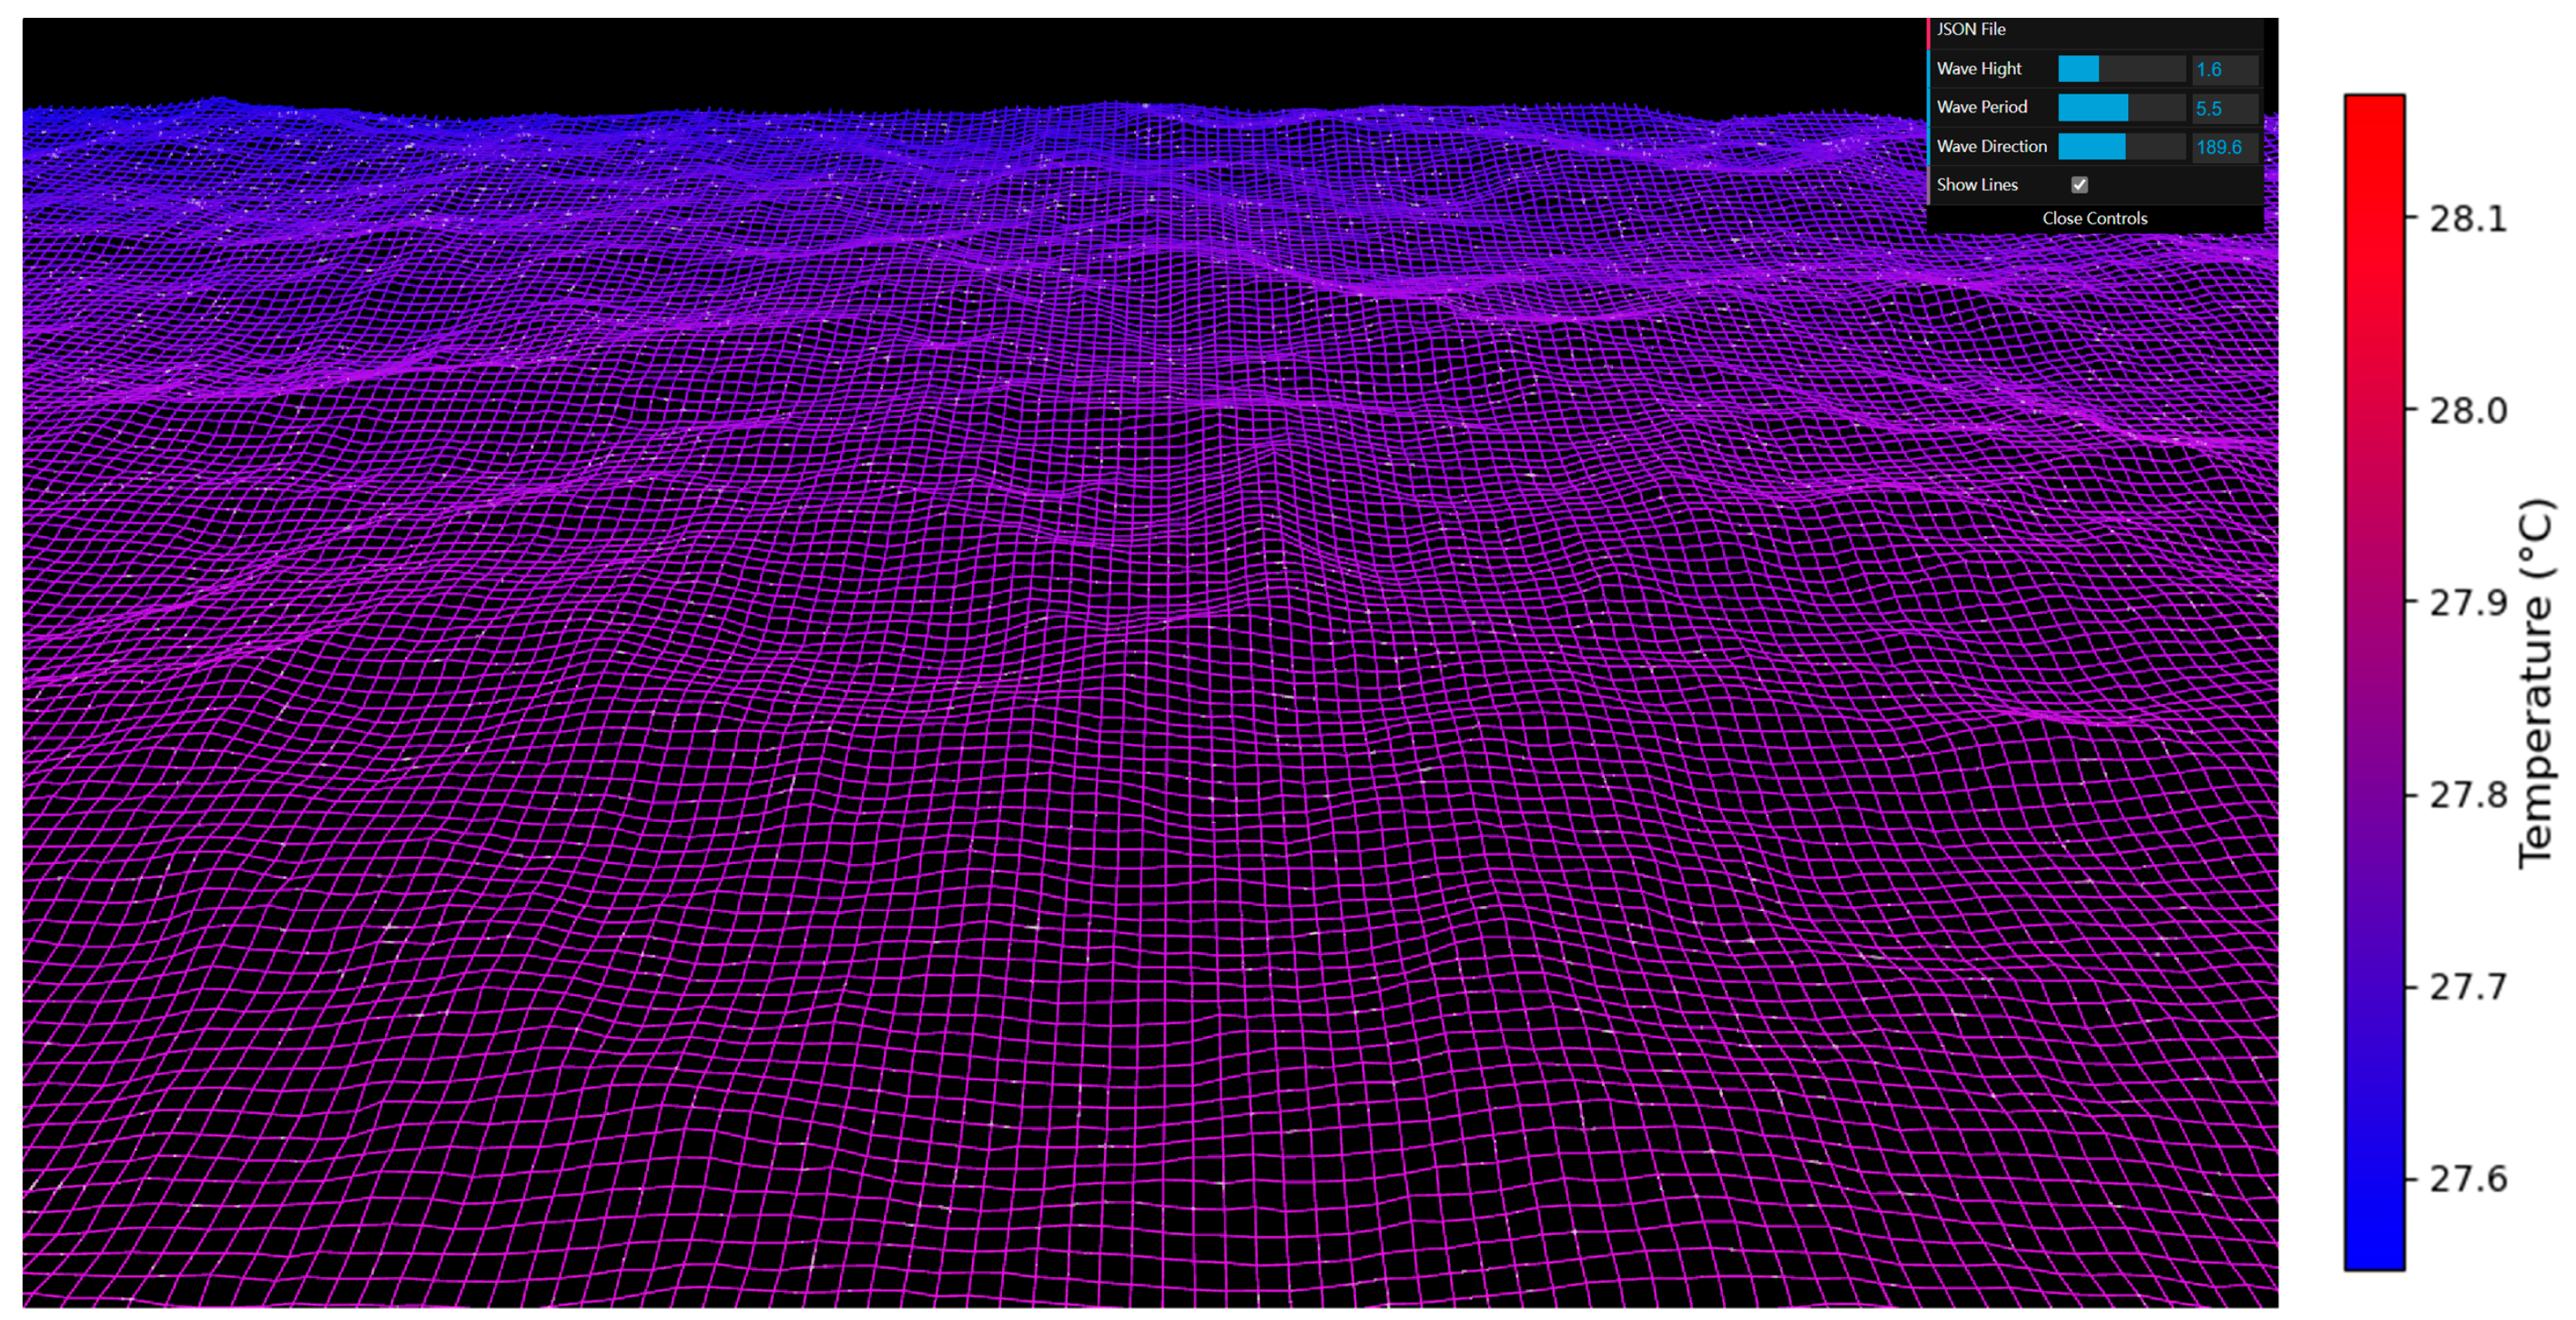Adjust the Wave Direction slider
The image size is (2576, 1320).
[x=2121, y=147]
